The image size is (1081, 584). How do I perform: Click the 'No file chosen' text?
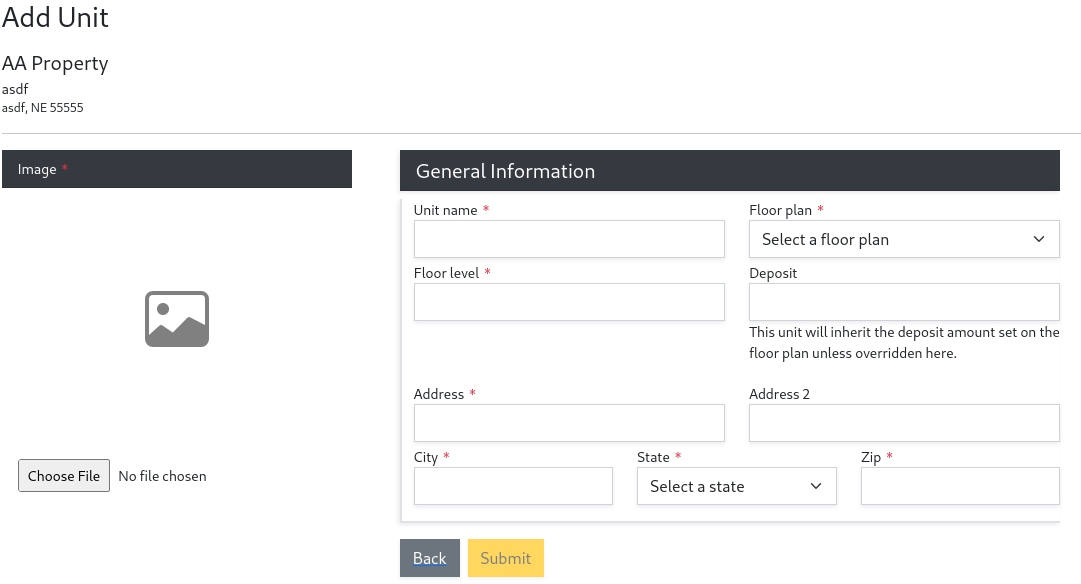pyautogui.click(x=162, y=476)
